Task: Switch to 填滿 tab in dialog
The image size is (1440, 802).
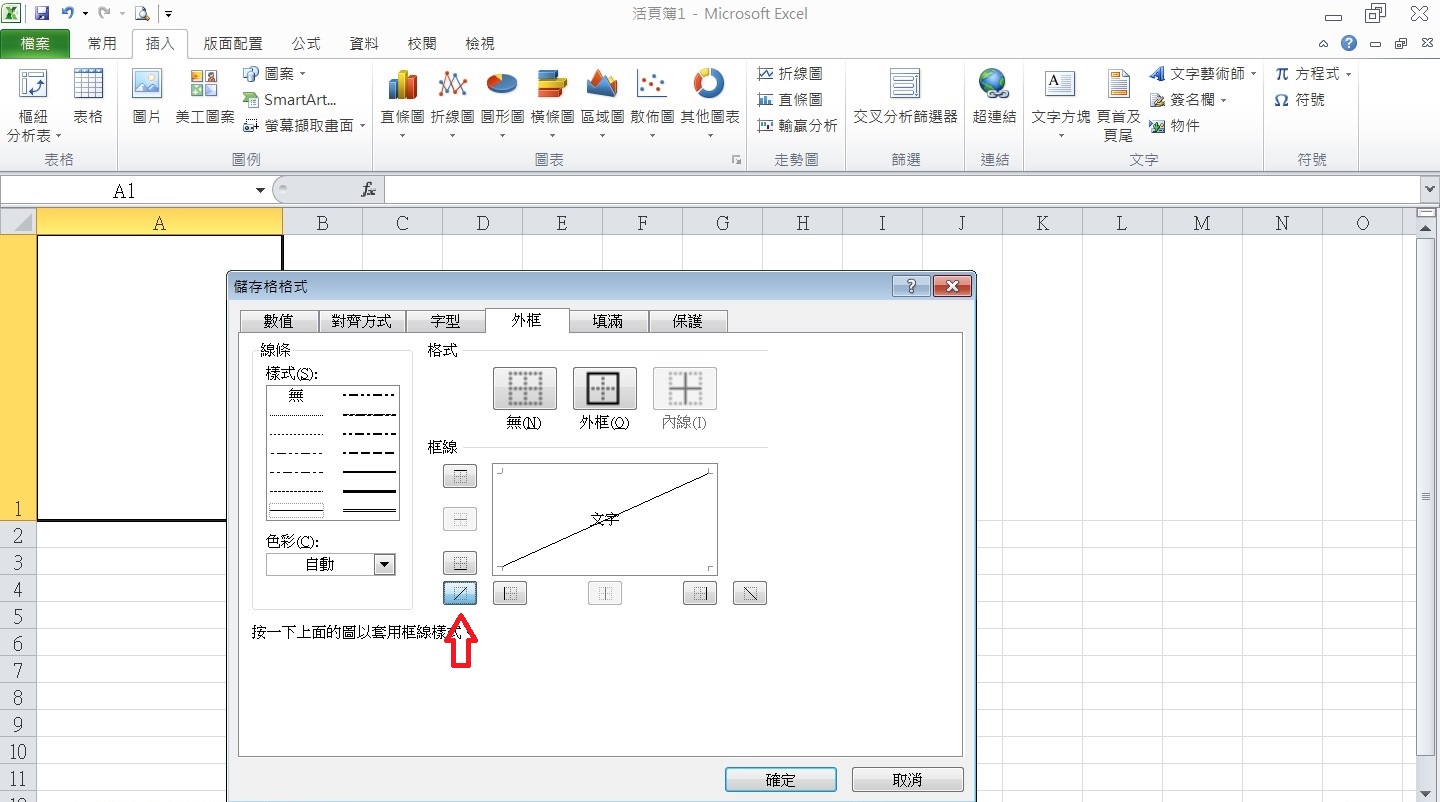Action: coord(608,321)
